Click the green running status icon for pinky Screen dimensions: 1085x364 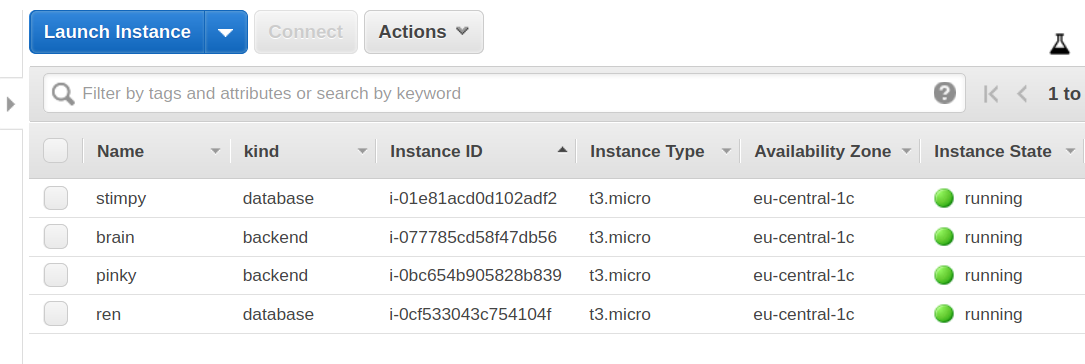click(x=944, y=275)
